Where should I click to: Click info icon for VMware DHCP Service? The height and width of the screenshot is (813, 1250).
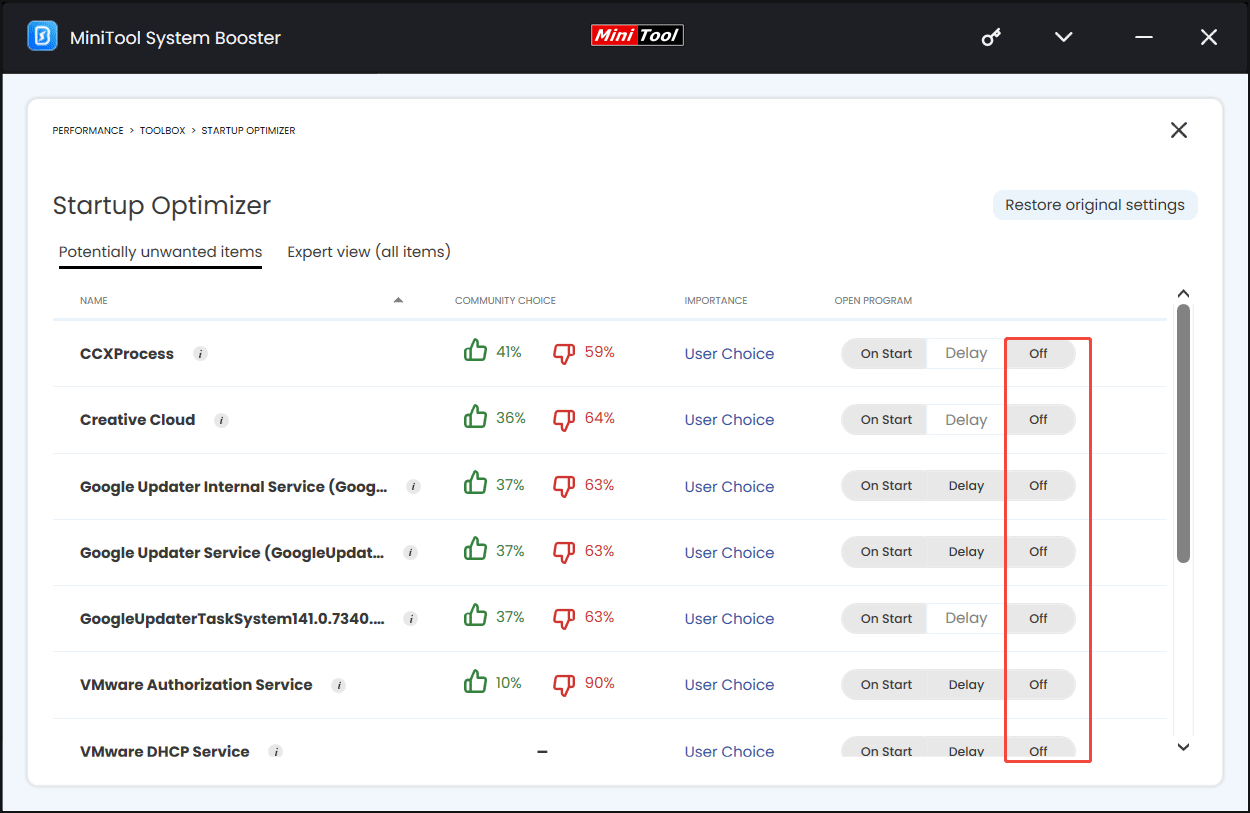pos(276,751)
